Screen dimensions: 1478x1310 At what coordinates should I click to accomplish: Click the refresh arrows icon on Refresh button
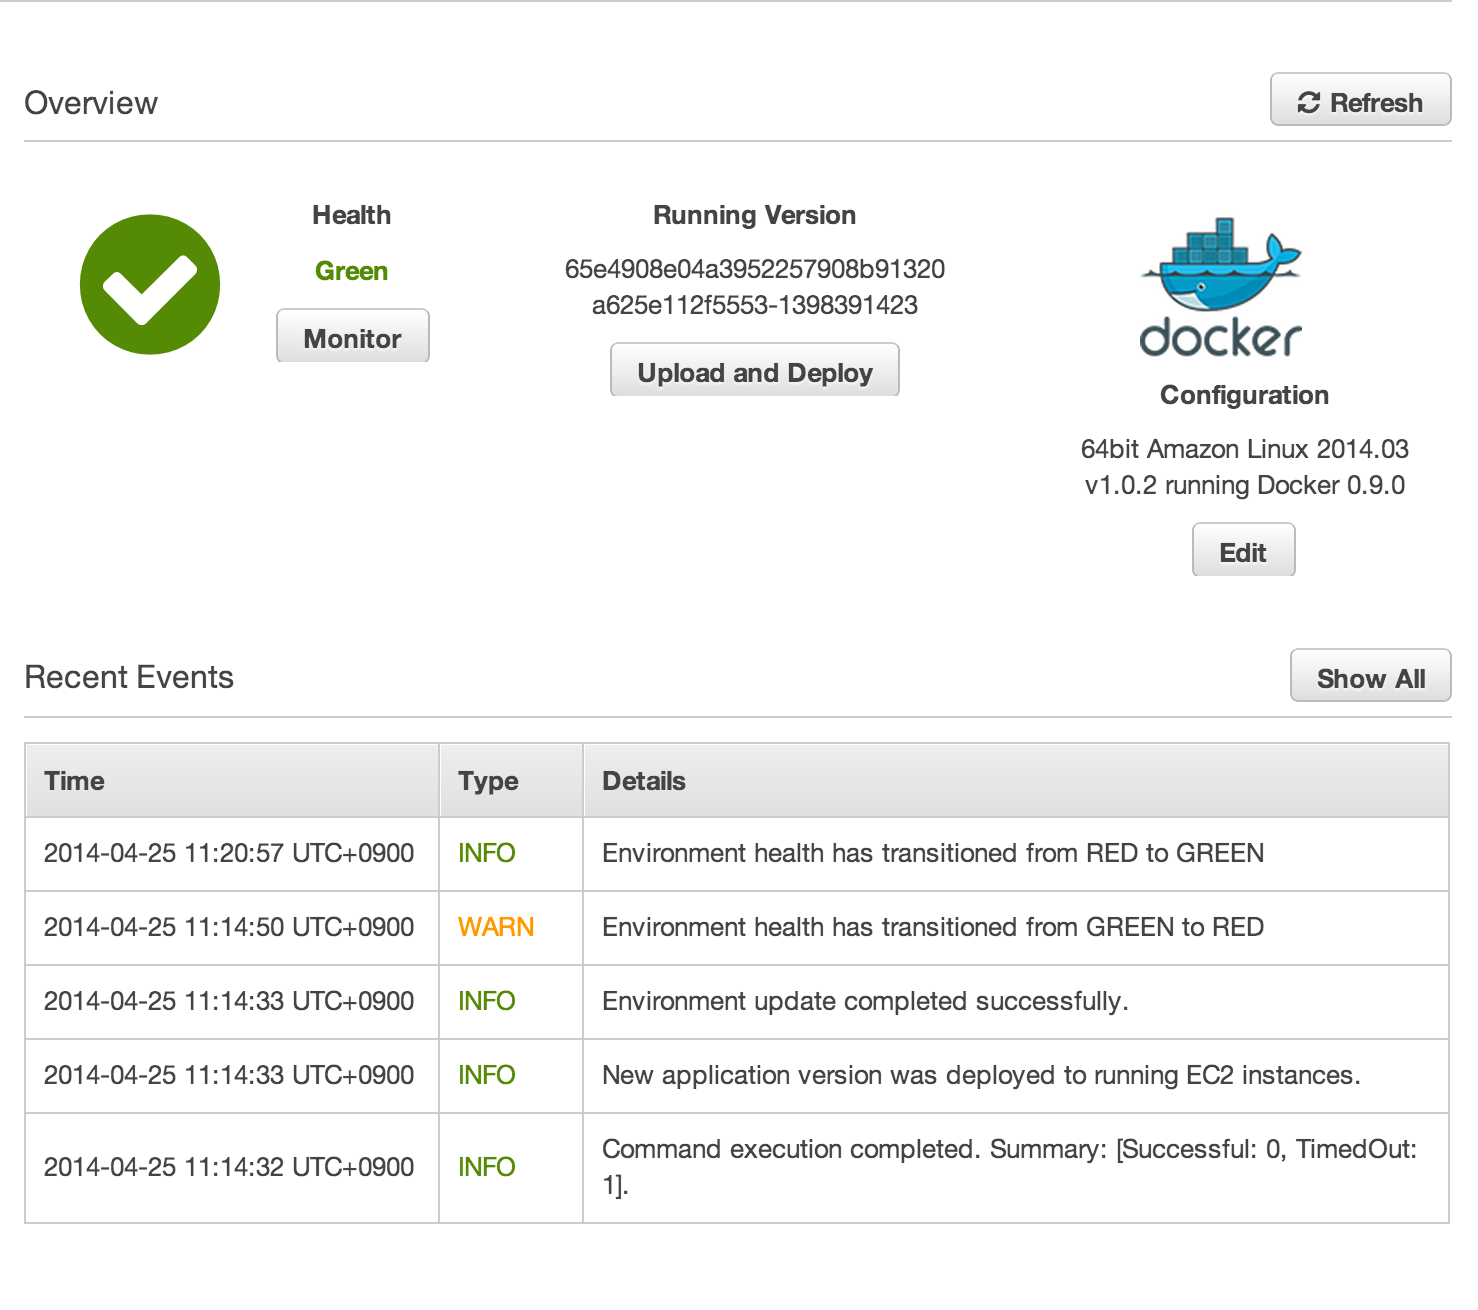pos(1308,101)
